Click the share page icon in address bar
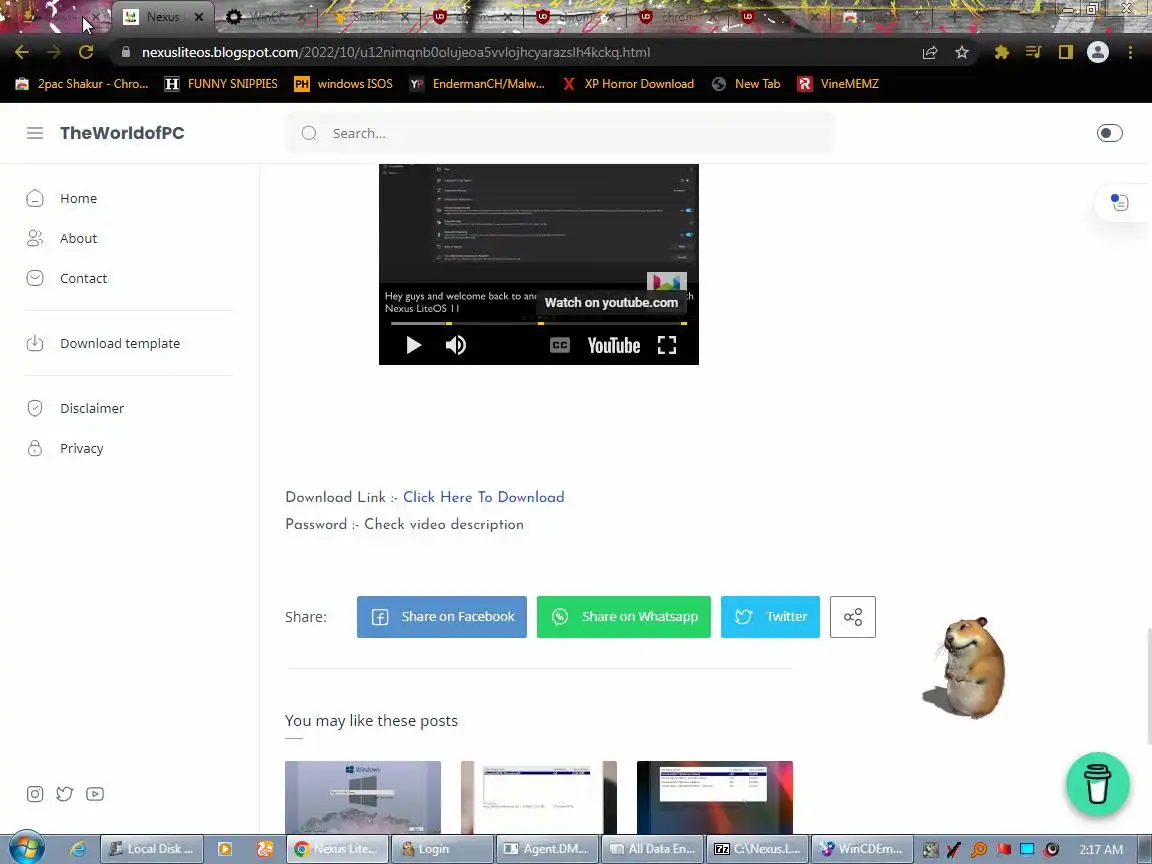 pos(930,52)
